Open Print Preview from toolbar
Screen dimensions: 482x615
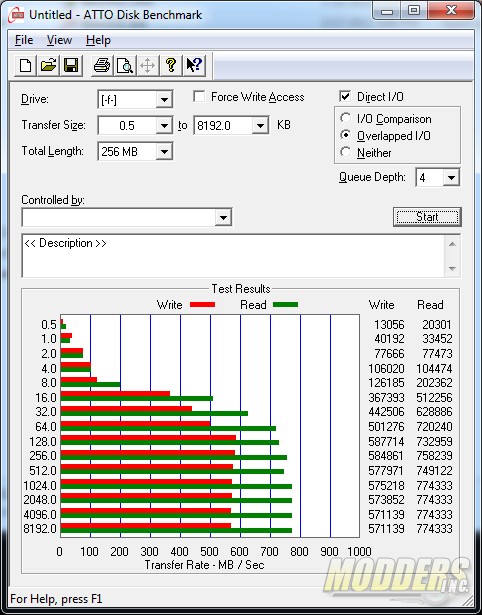pyautogui.click(x=125, y=65)
